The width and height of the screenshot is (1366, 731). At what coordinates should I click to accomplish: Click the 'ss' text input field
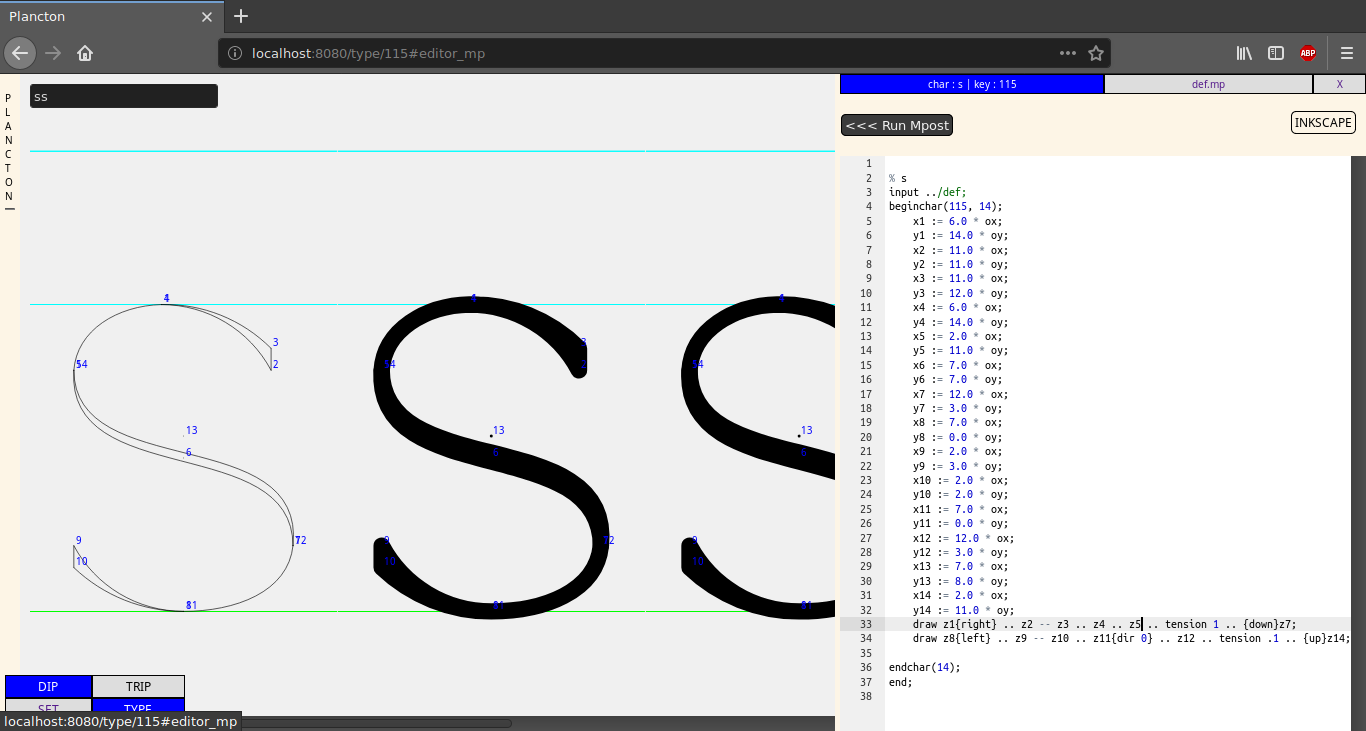click(124, 96)
